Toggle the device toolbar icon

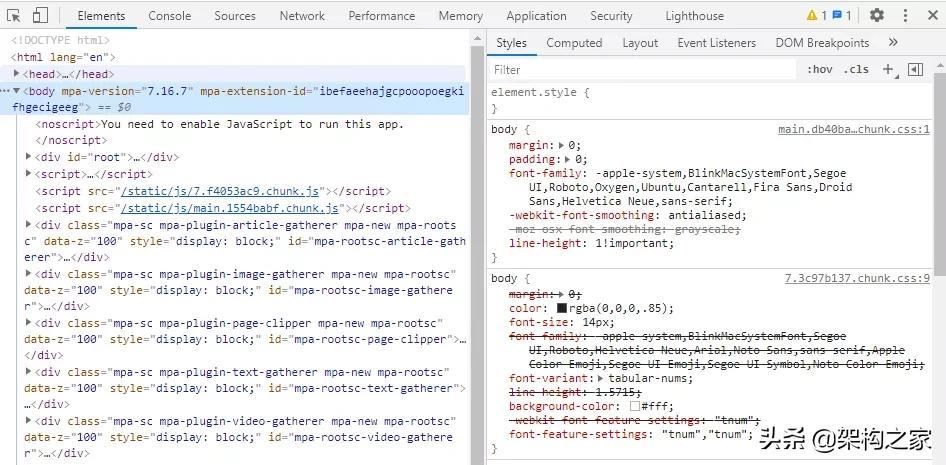(x=40, y=15)
